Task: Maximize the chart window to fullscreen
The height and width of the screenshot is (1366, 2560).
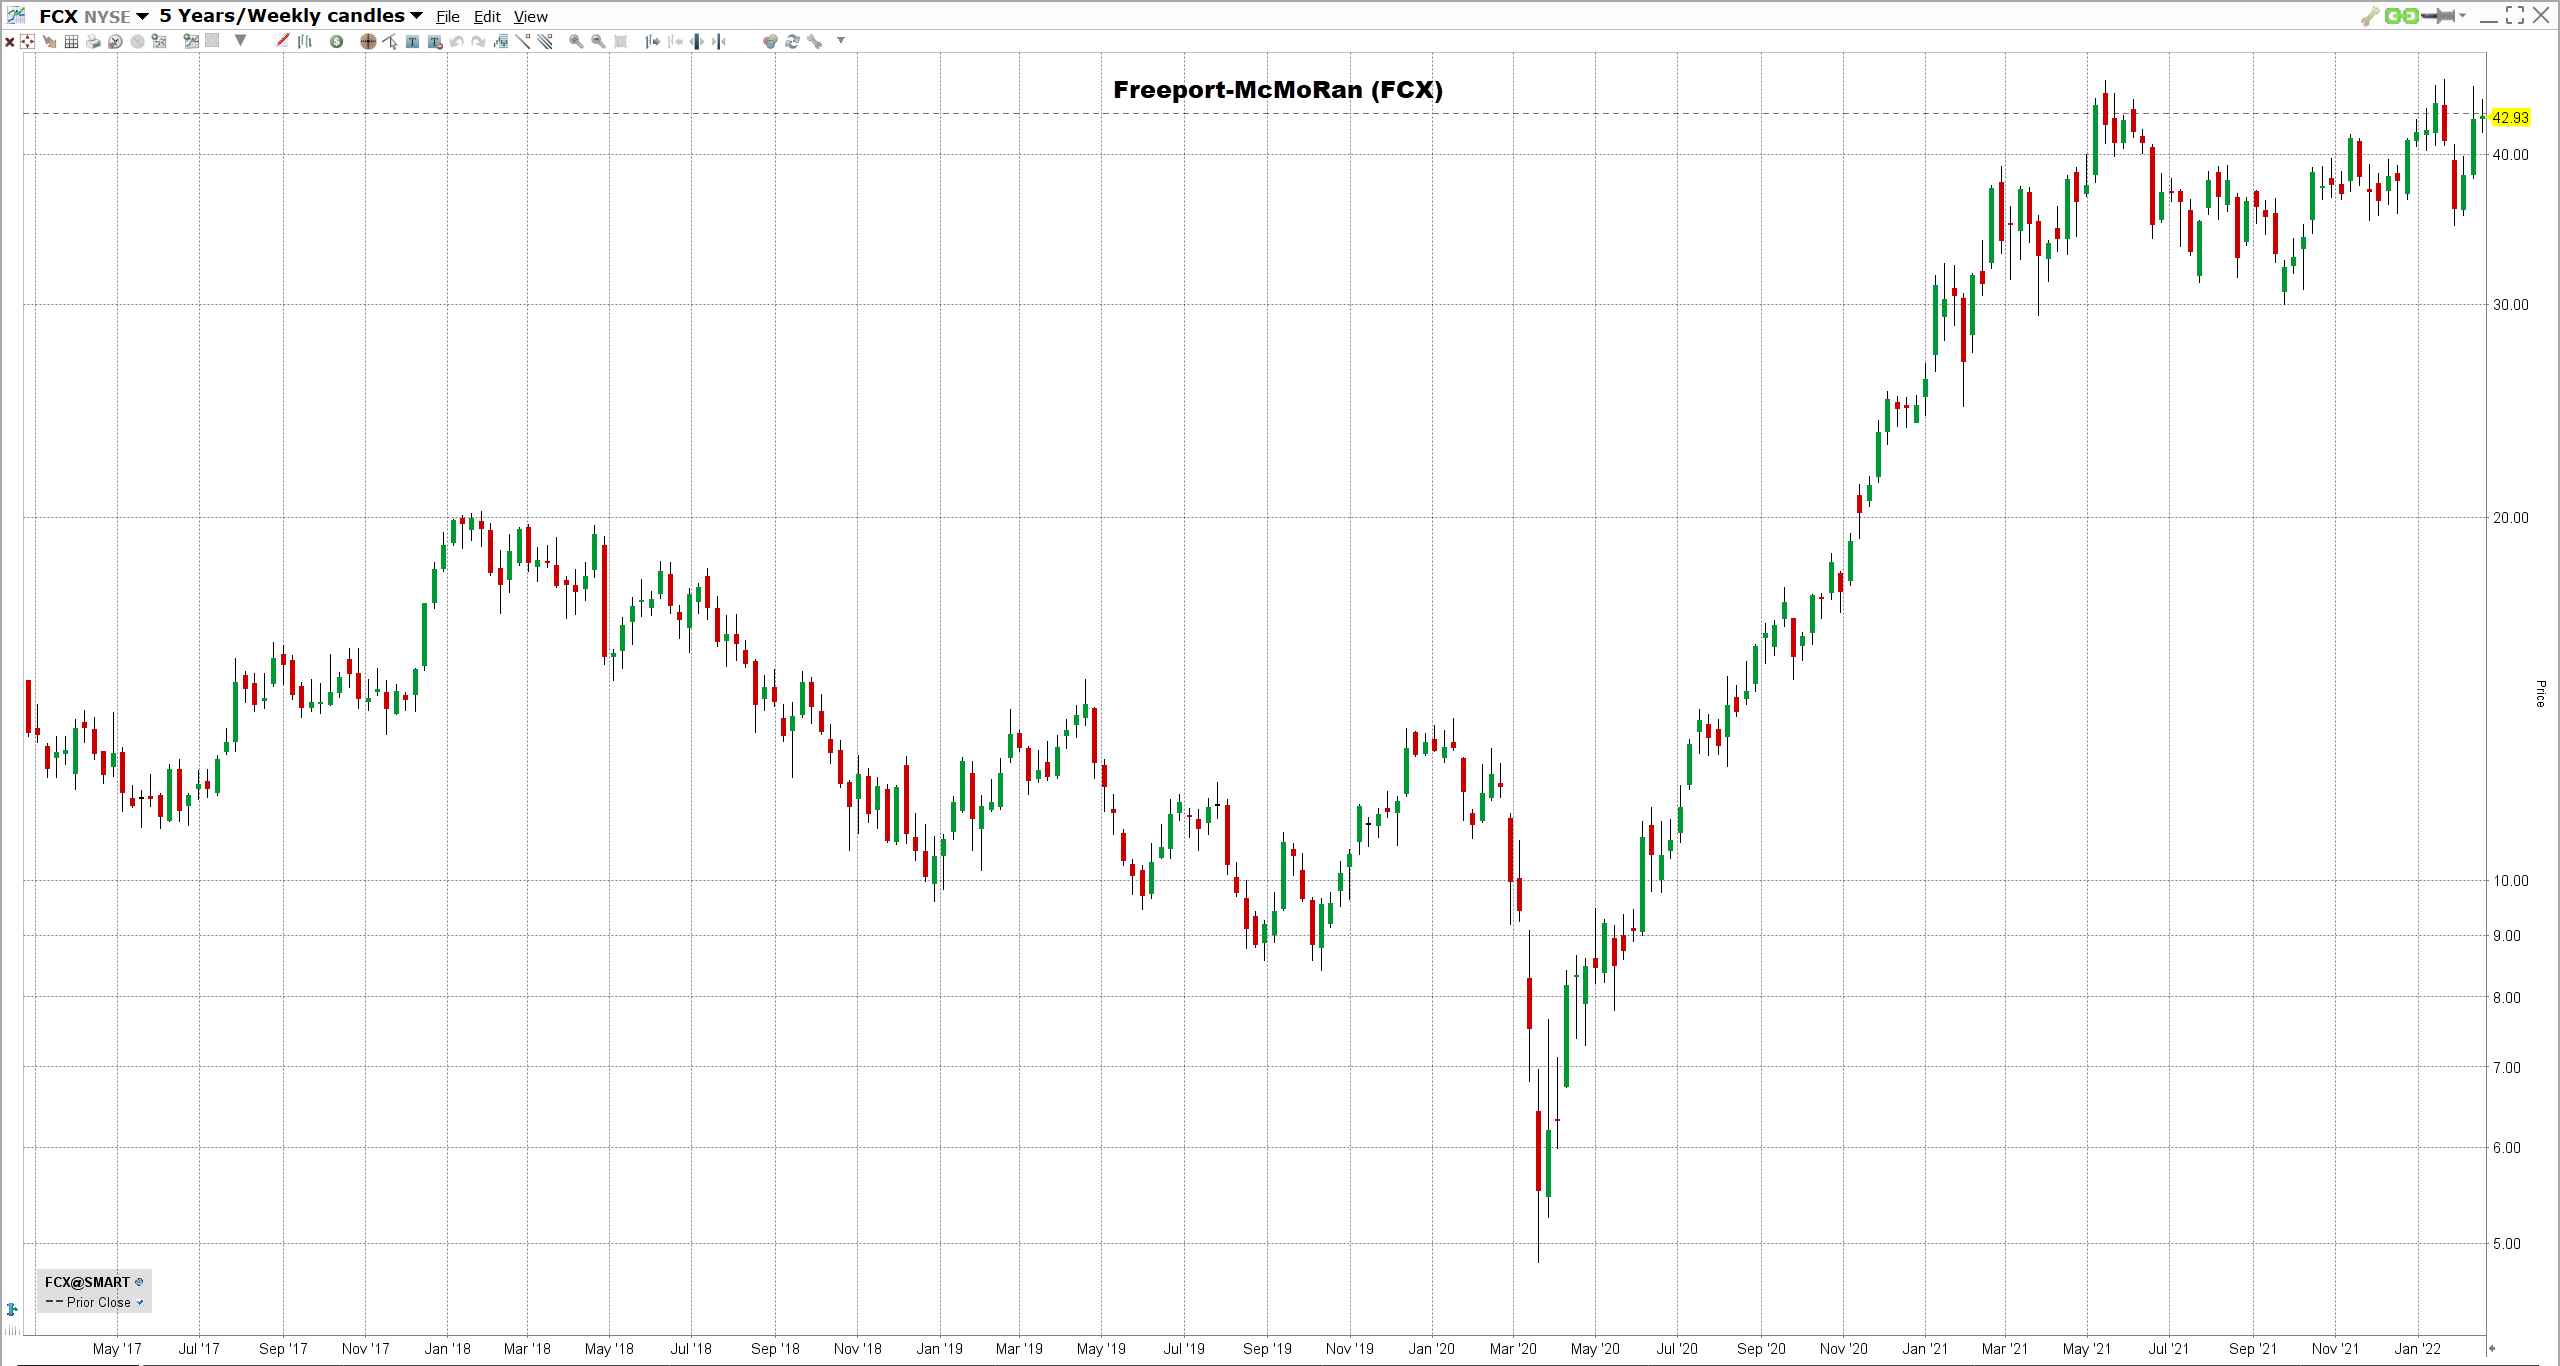Action: tap(2515, 15)
